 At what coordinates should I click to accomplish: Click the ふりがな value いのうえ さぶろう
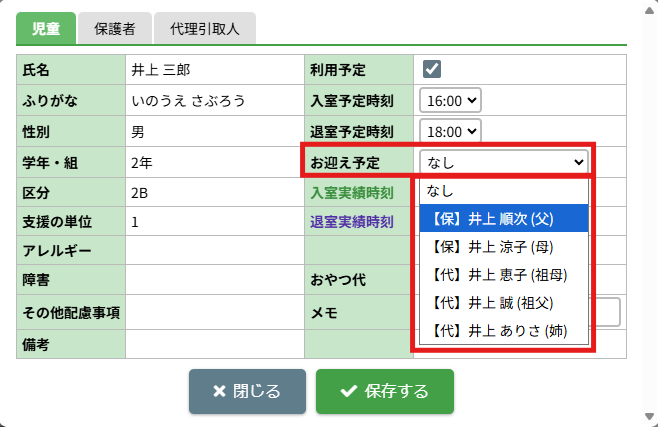[x=188, y=101]
